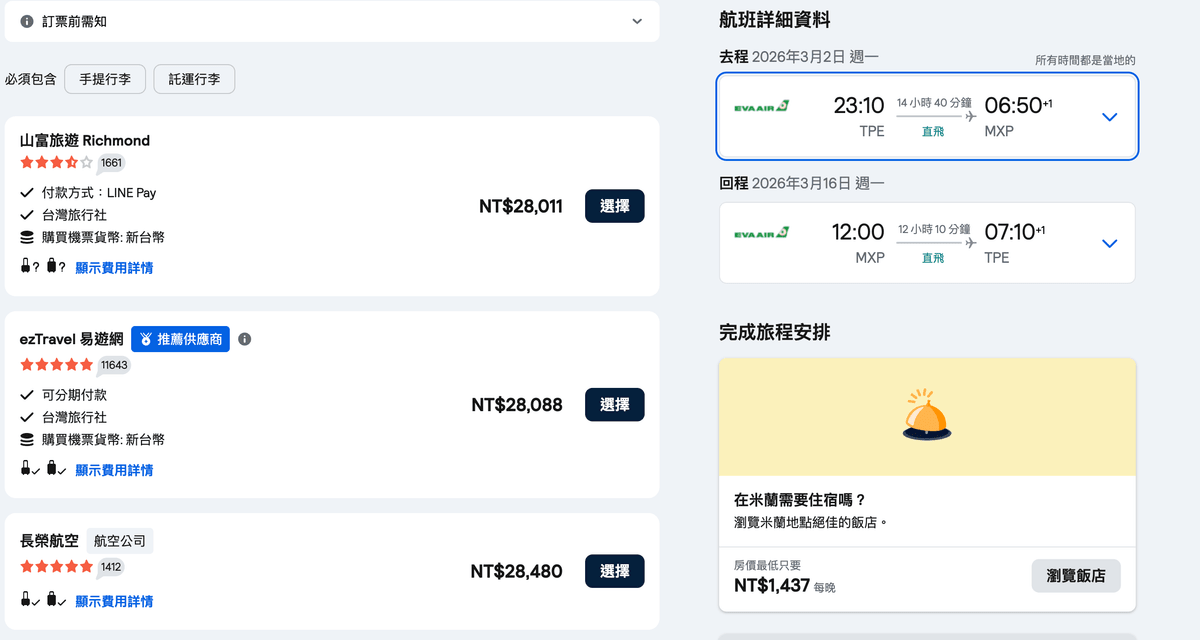Click 山富旅遊 Richmond star rating

56,162
